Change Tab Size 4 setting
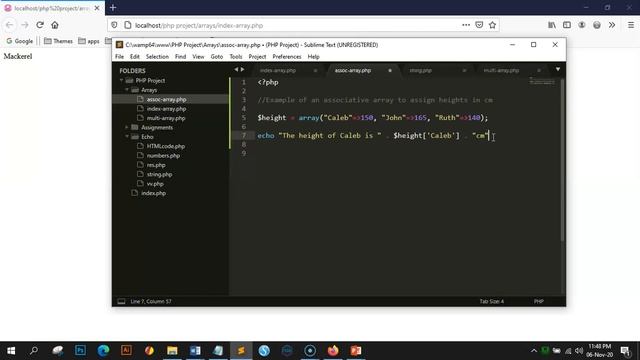Viewport: 640px width, 360px height. [x=491, y=301]
